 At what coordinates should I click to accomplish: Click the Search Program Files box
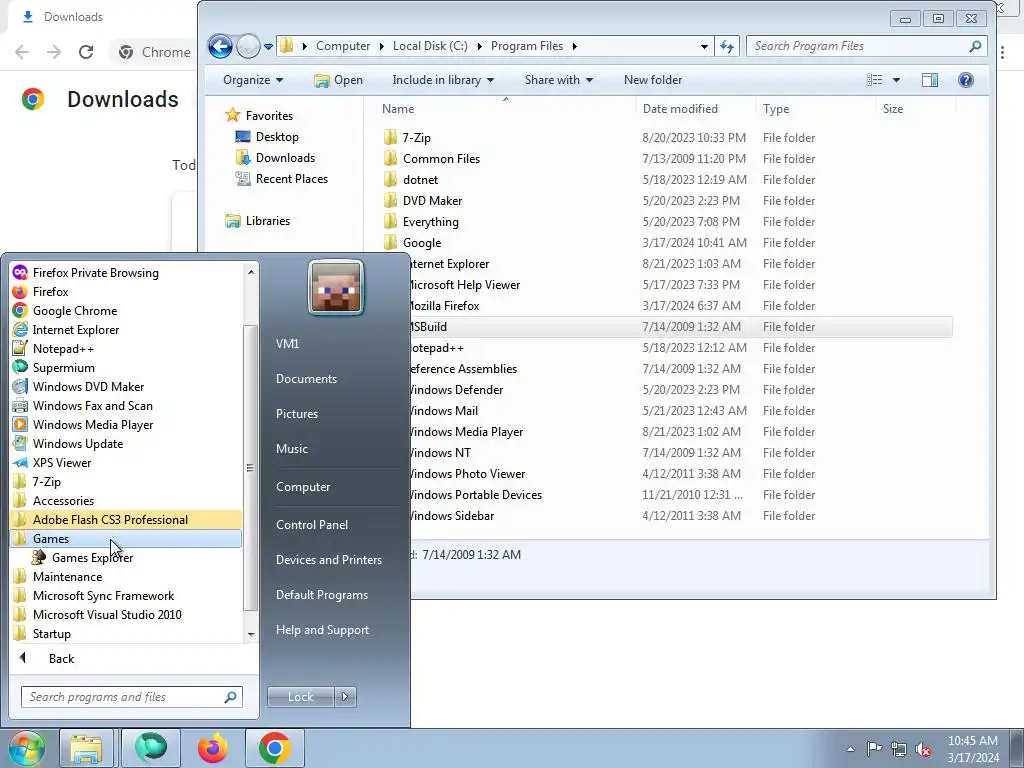pos(866,46)
